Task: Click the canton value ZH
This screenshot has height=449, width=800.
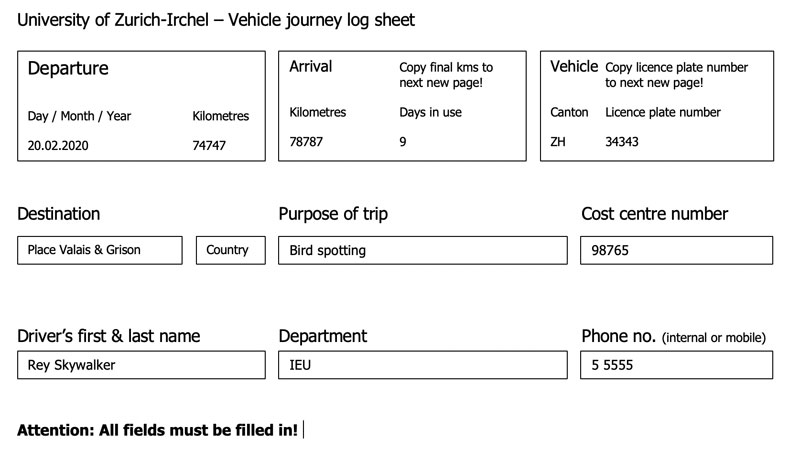Action: 558,142
